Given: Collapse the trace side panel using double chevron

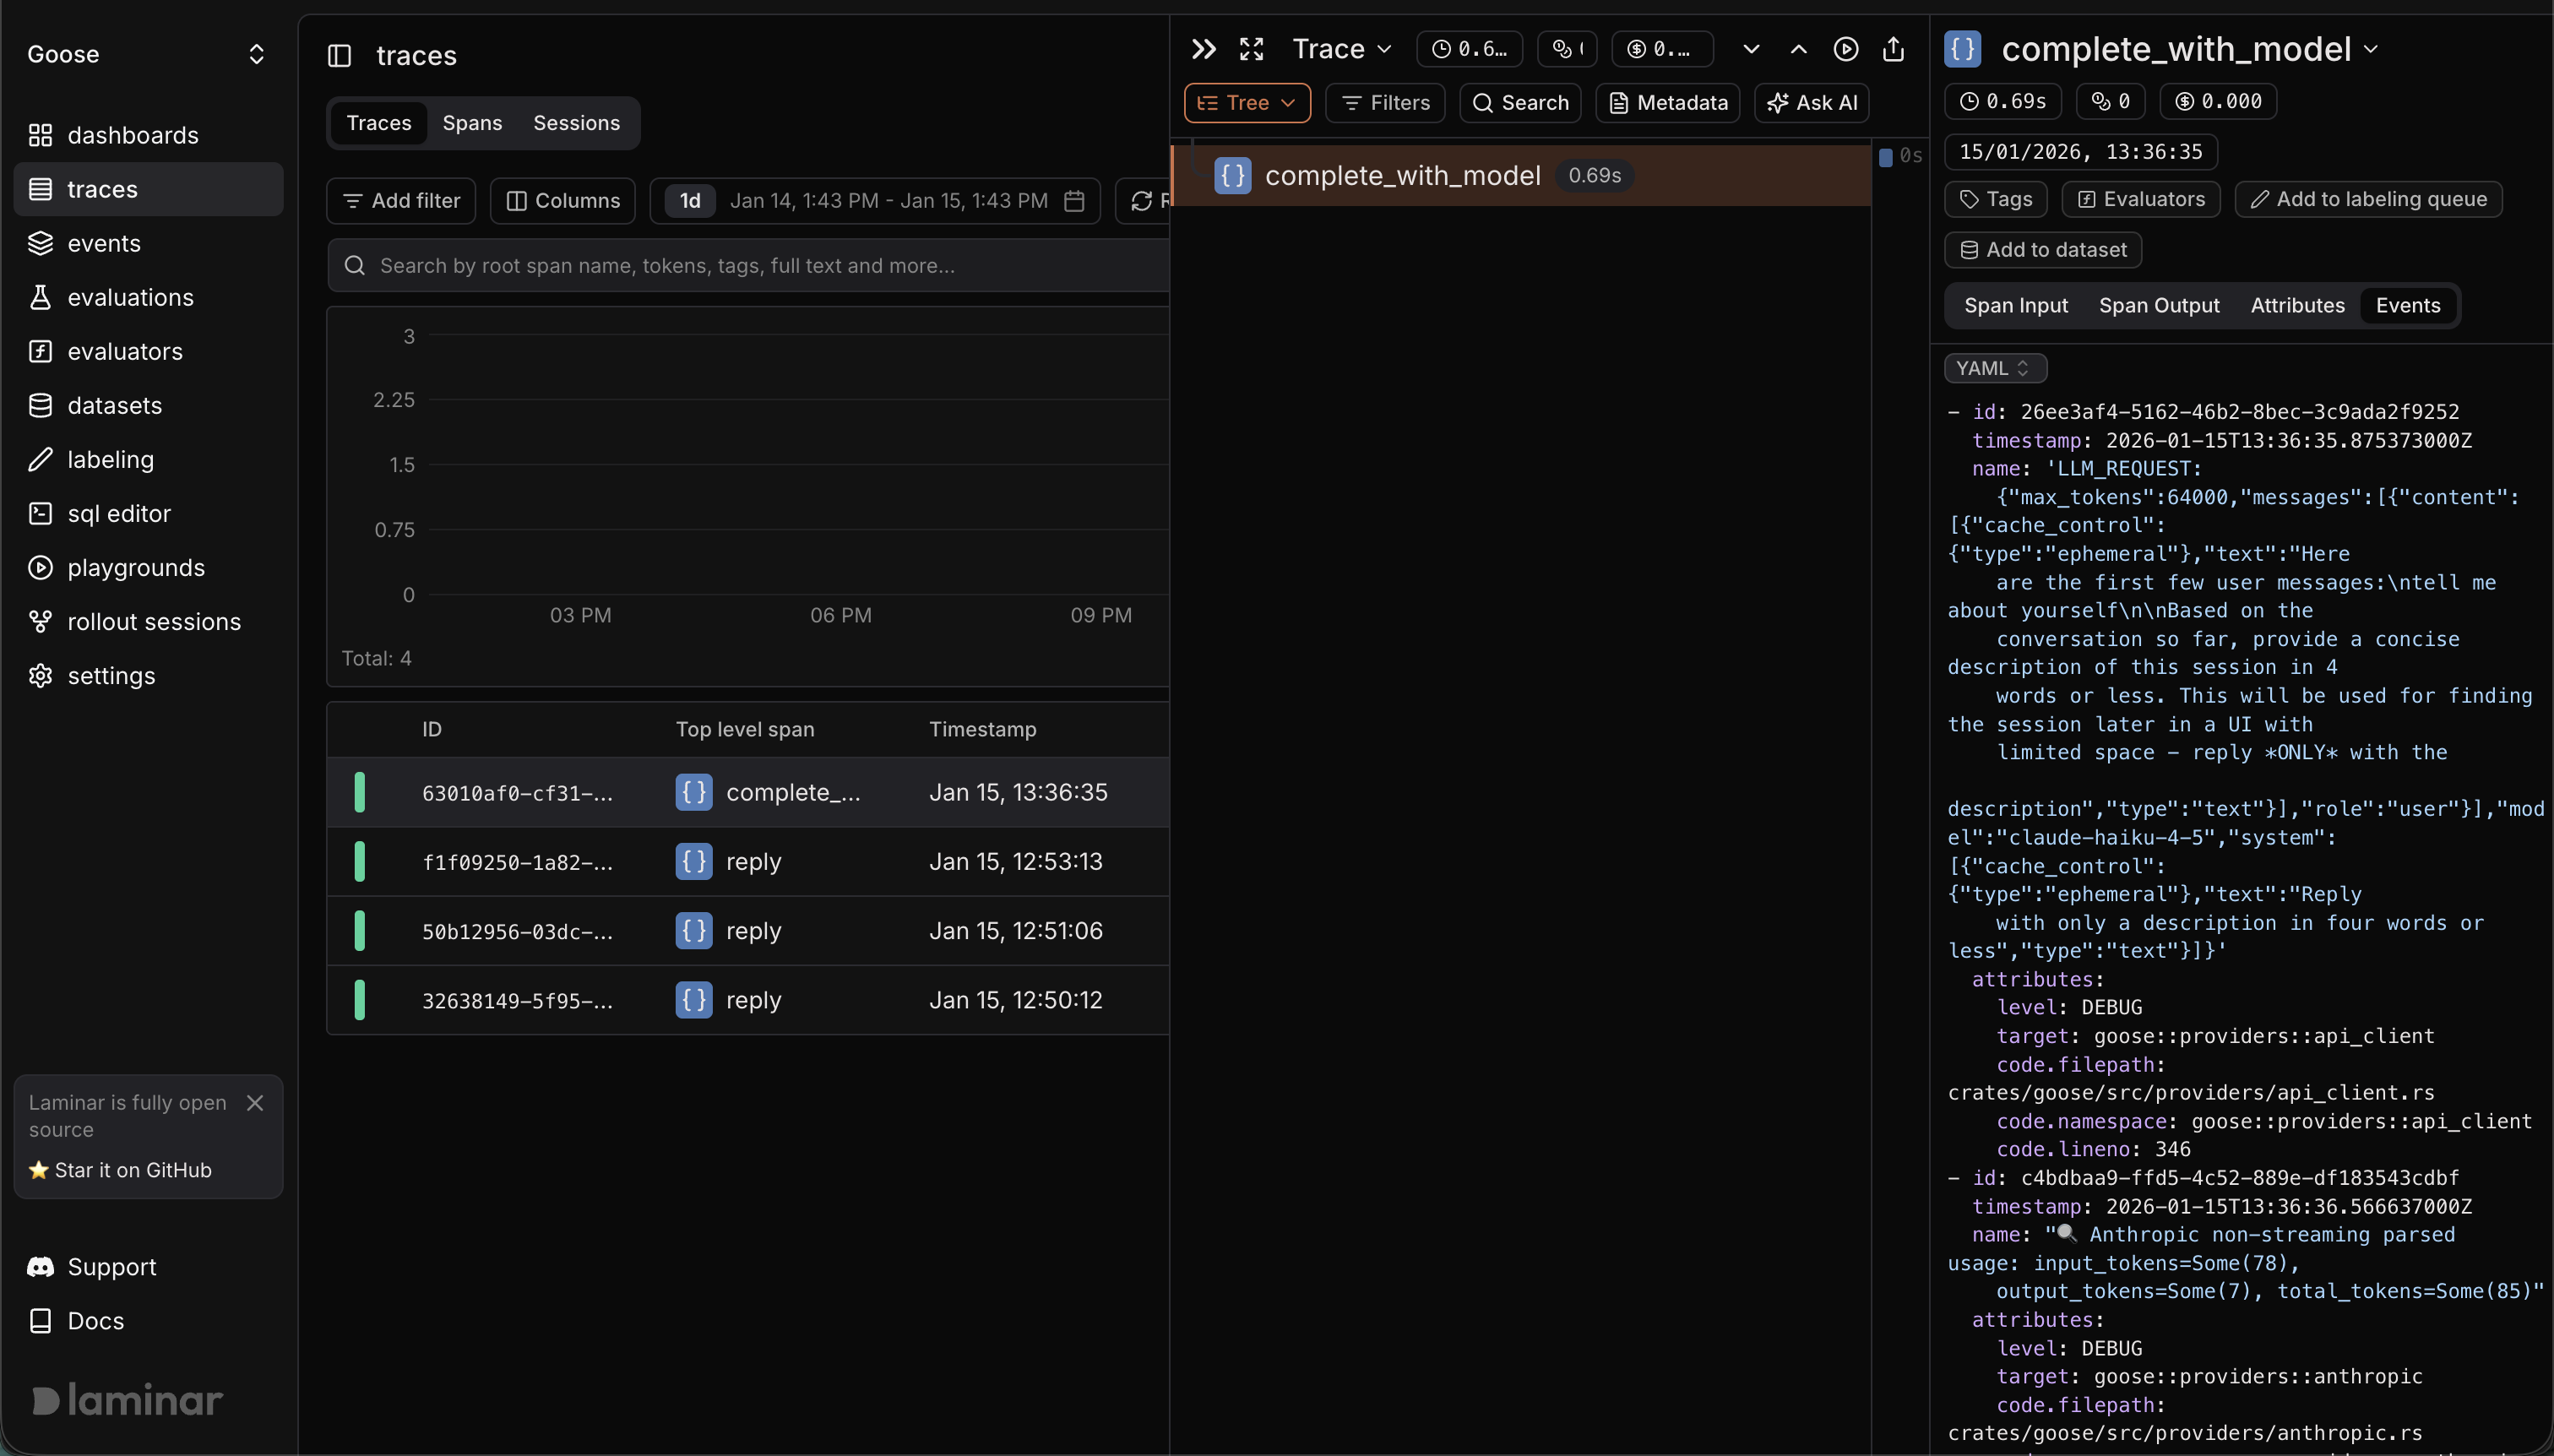Looking at the screenshot, I should tap(1204, 49).
